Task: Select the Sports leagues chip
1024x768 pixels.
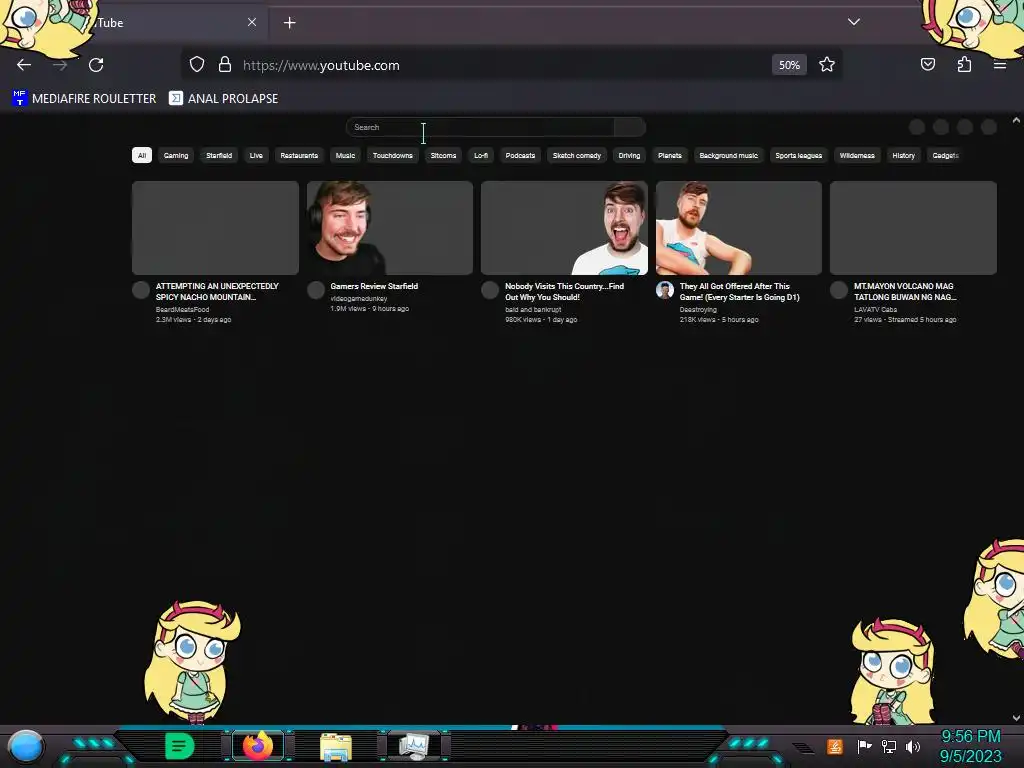Action: click(798, 155)
